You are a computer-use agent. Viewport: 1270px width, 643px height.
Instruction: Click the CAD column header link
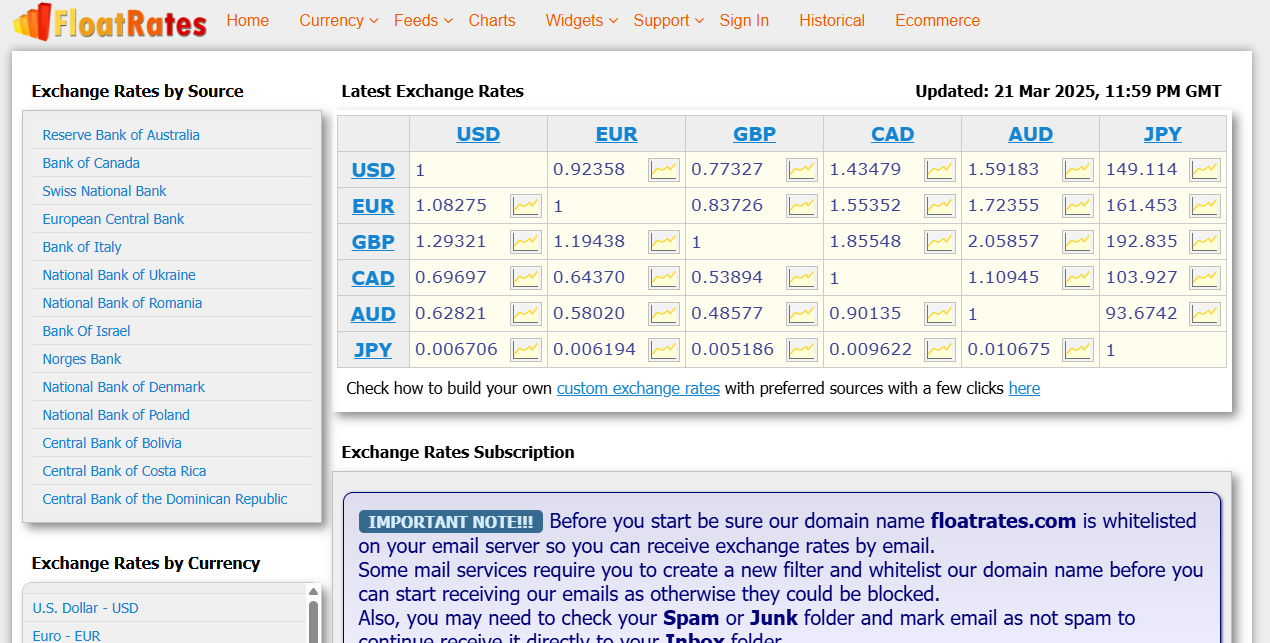pyautogui.click(x=892, y=134)
